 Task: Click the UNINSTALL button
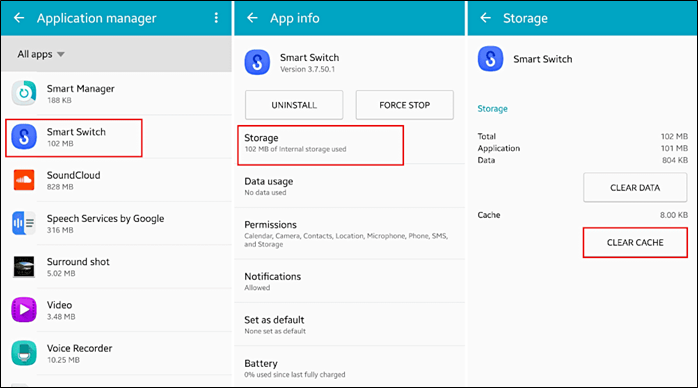click(294, 105)
